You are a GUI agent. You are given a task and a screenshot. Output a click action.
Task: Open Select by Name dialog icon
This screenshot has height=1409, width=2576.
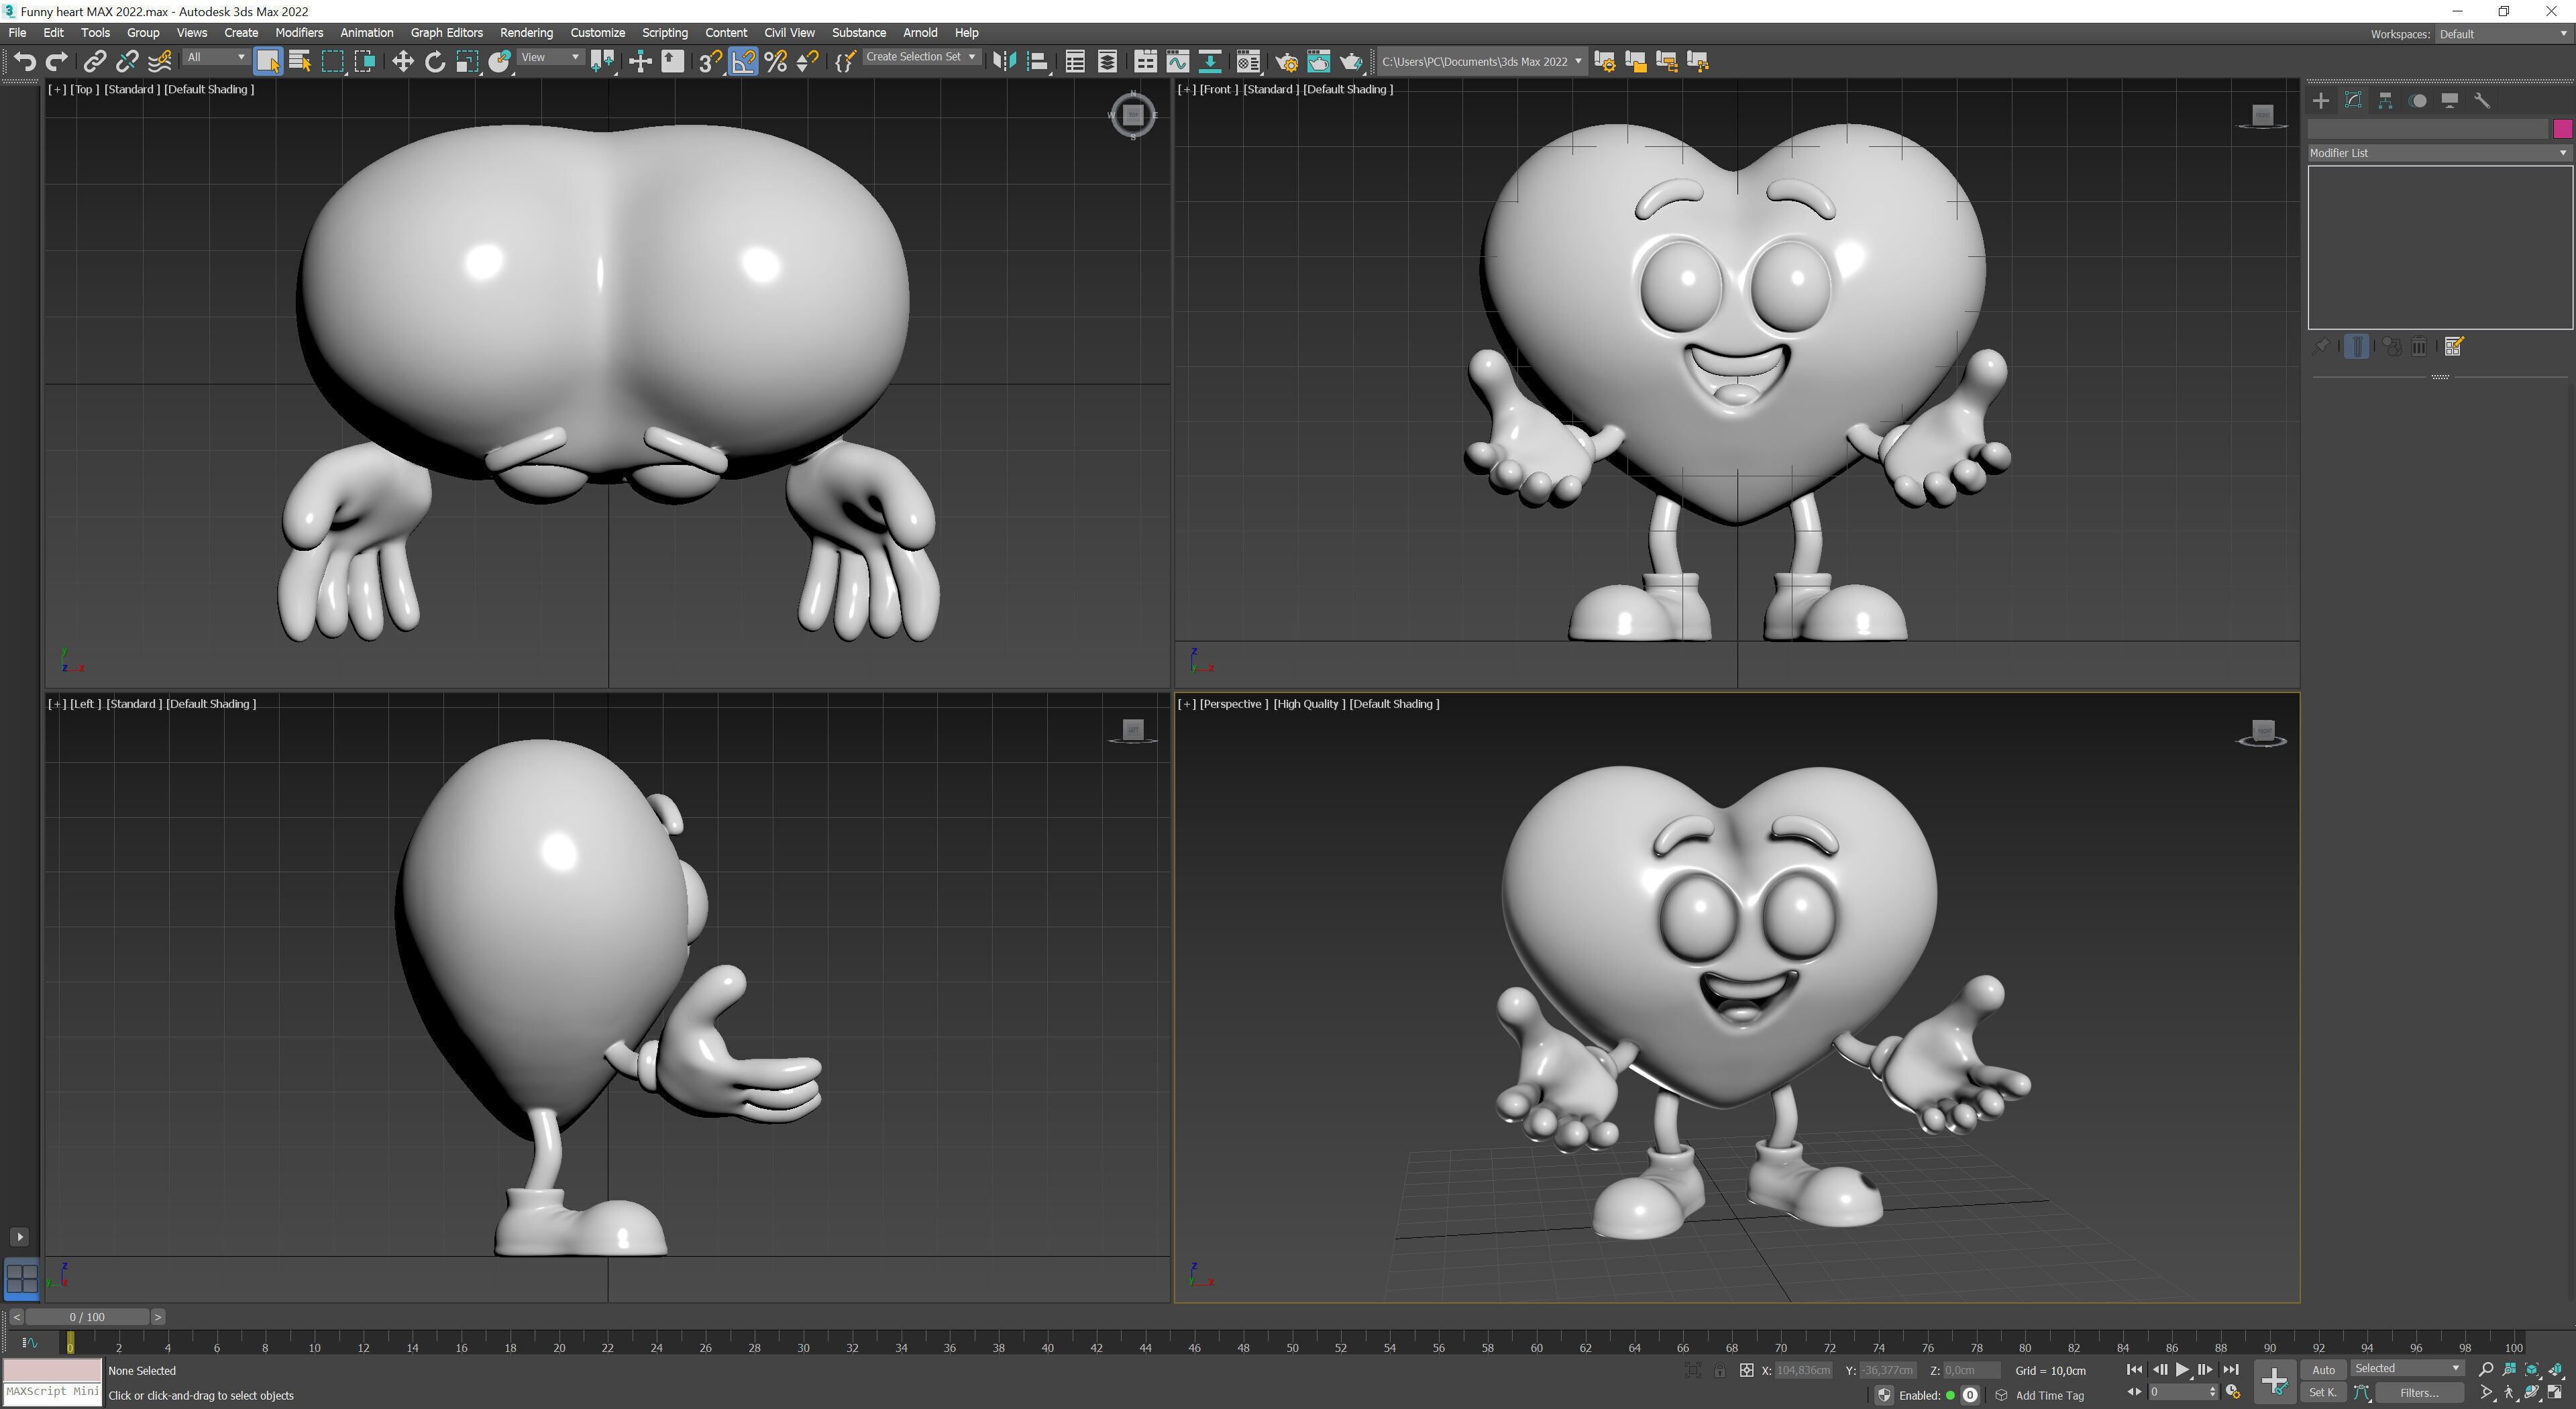[300, 62]
